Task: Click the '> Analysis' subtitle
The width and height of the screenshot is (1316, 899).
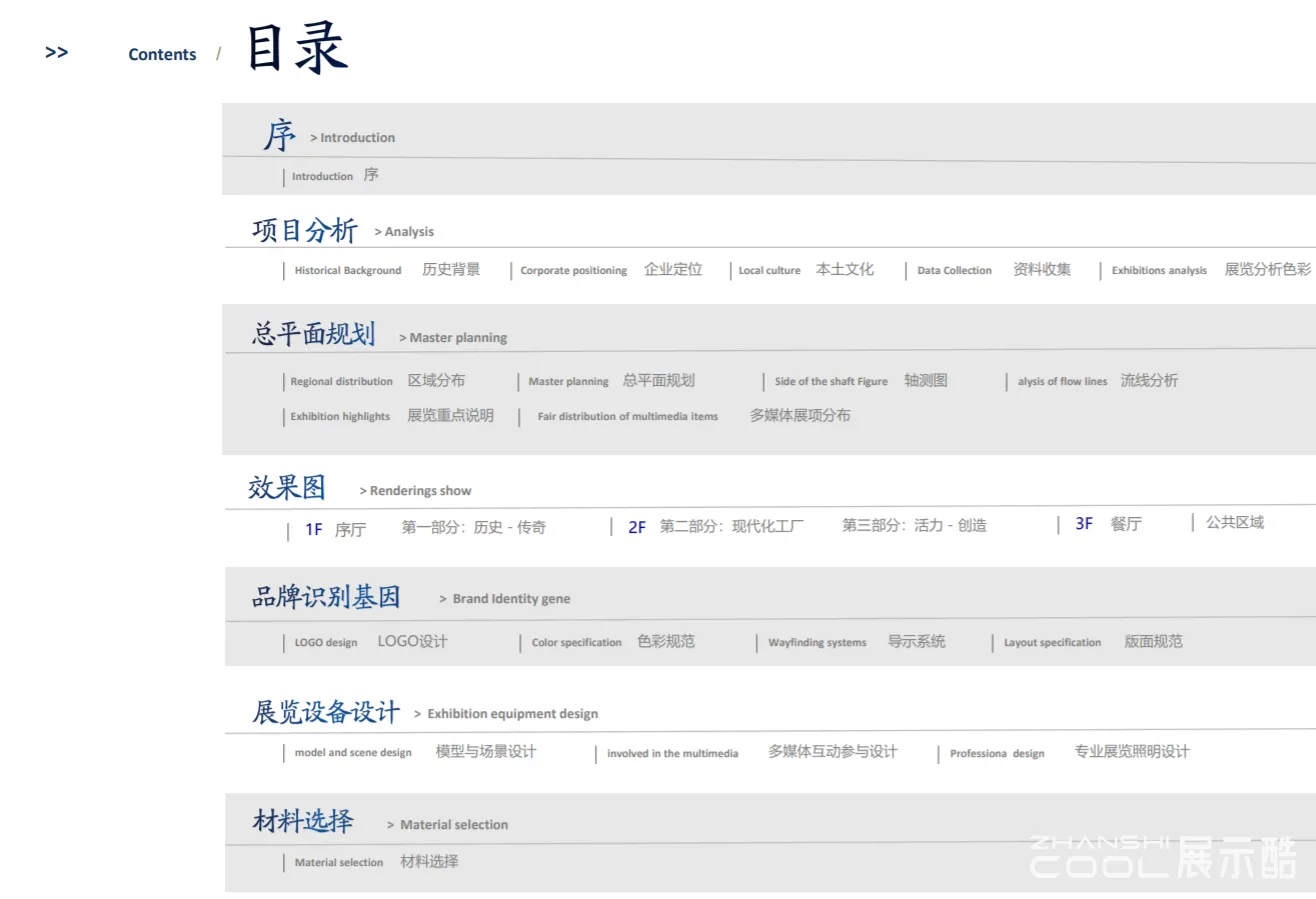Action: tap(404, 232)
